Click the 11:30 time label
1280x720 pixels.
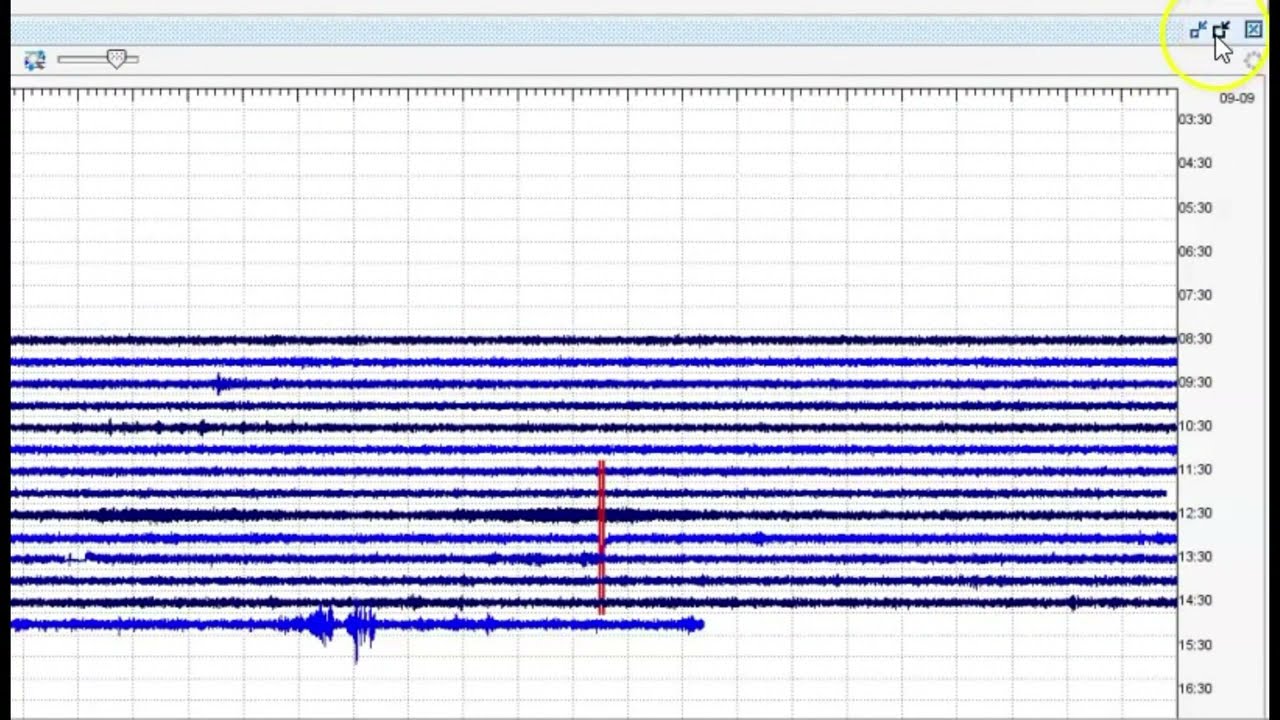point(1195,470)
